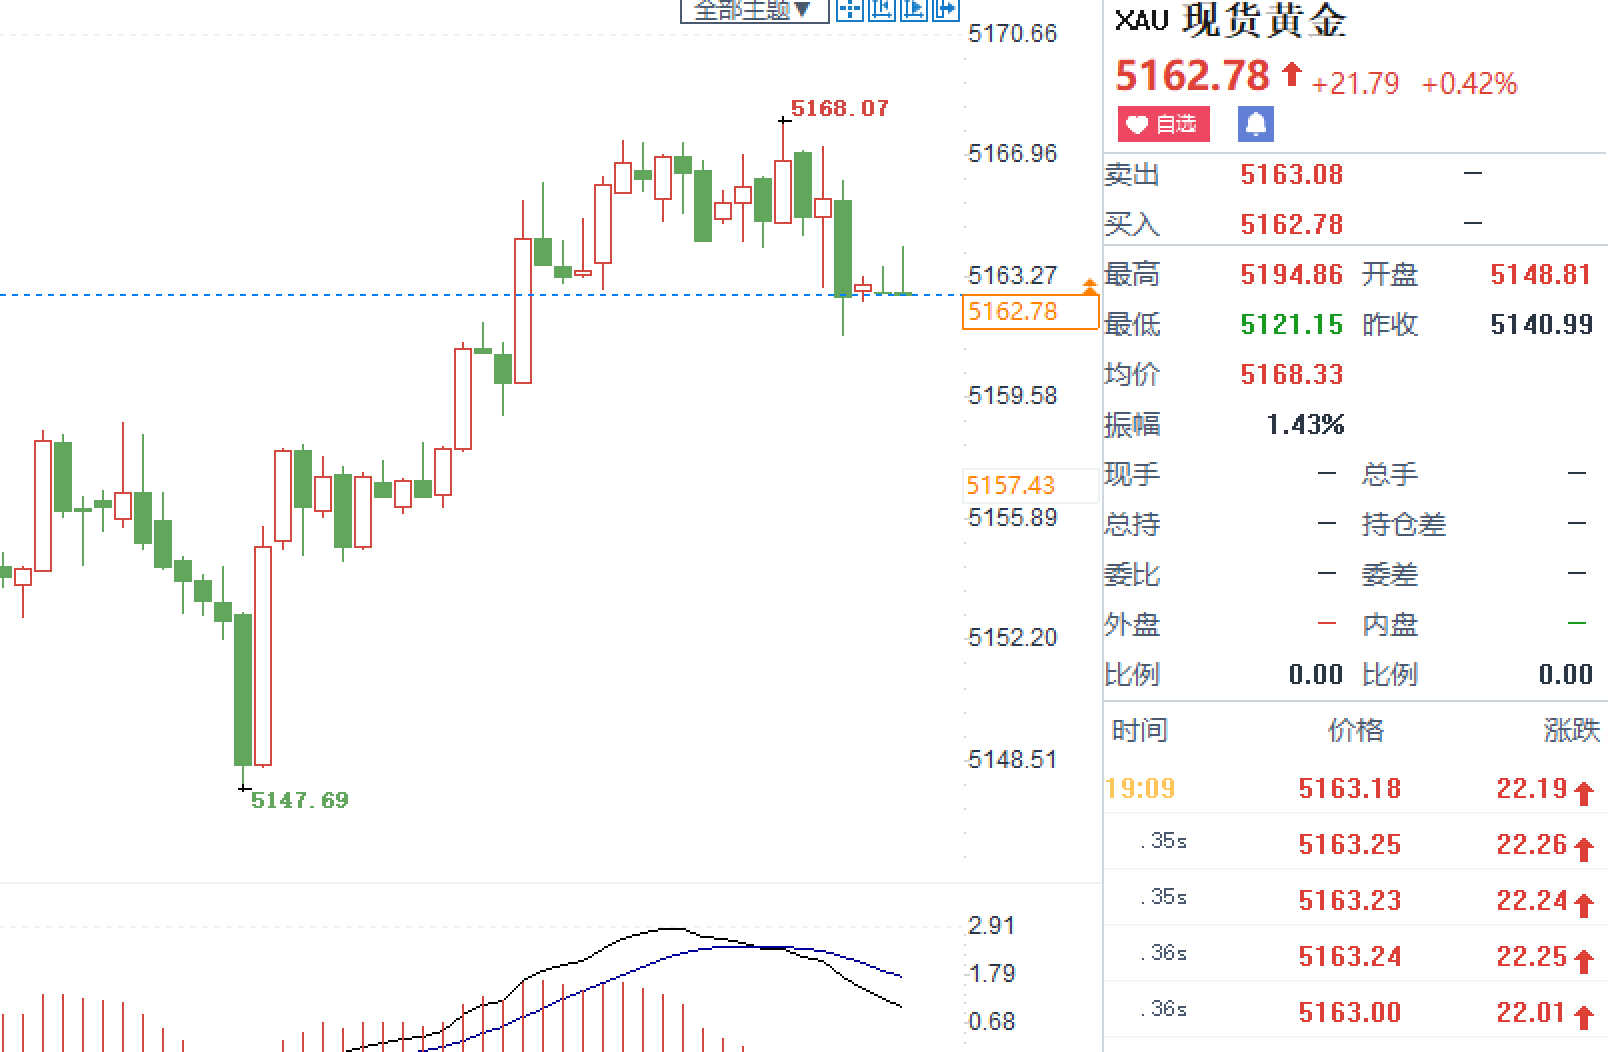1608x1052 pixels.
Task: Click the 买入 price 5162.78
Action: click(x=1291, y=224)
